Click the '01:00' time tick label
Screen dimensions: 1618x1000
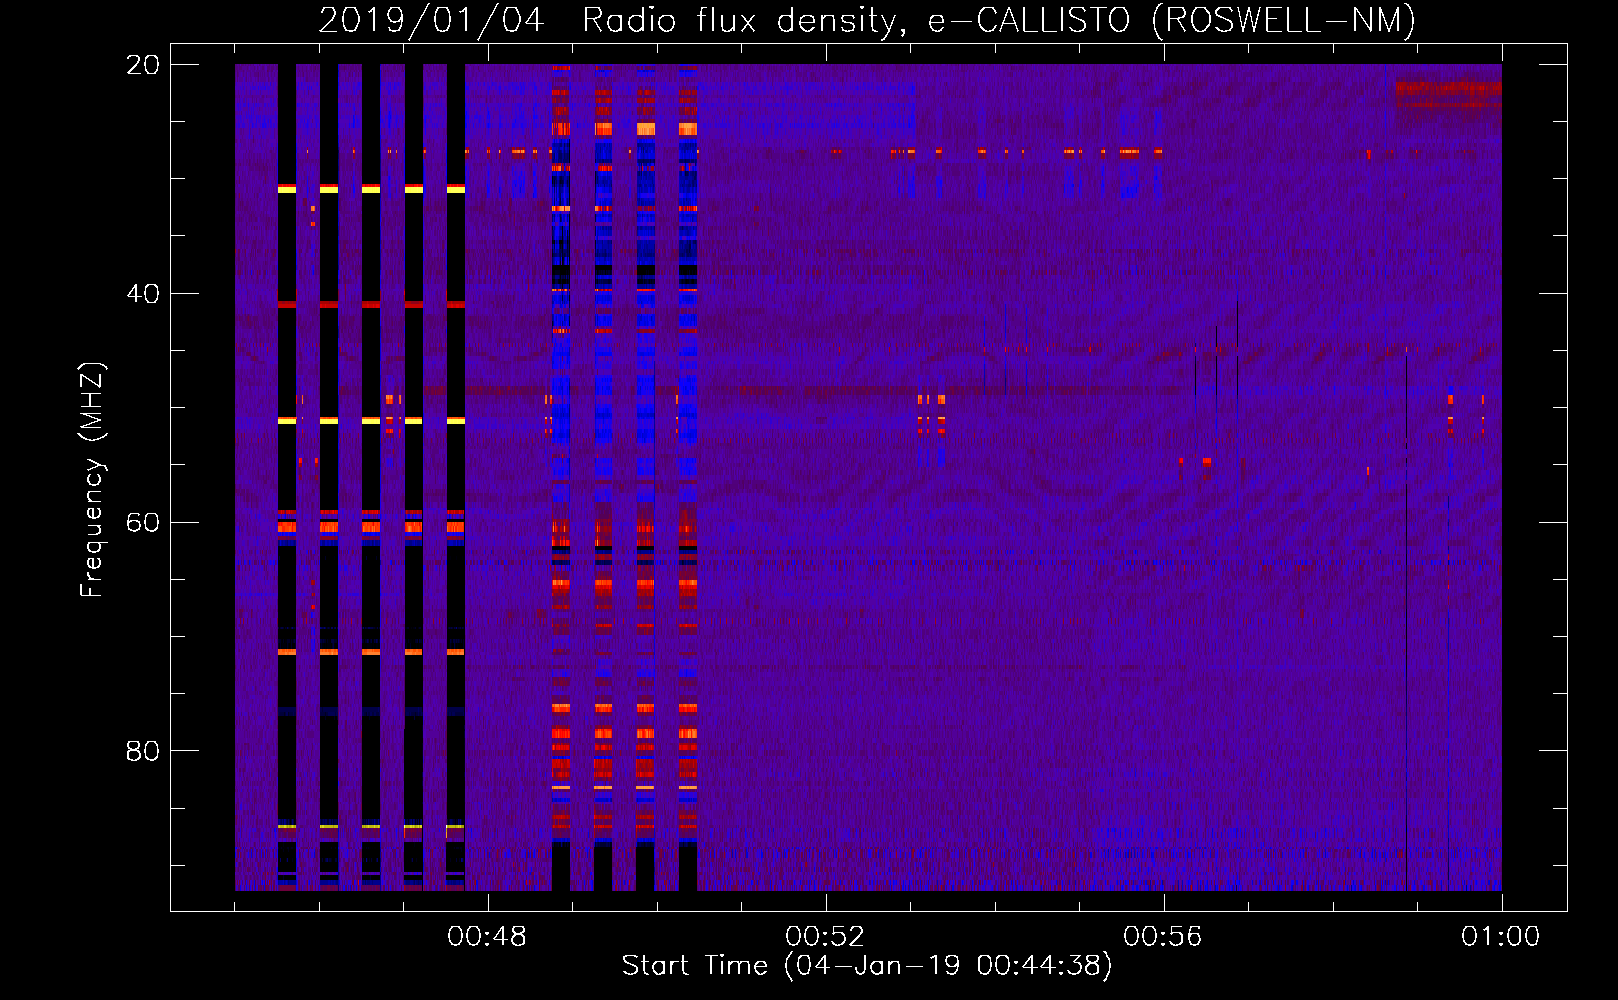1501,937
